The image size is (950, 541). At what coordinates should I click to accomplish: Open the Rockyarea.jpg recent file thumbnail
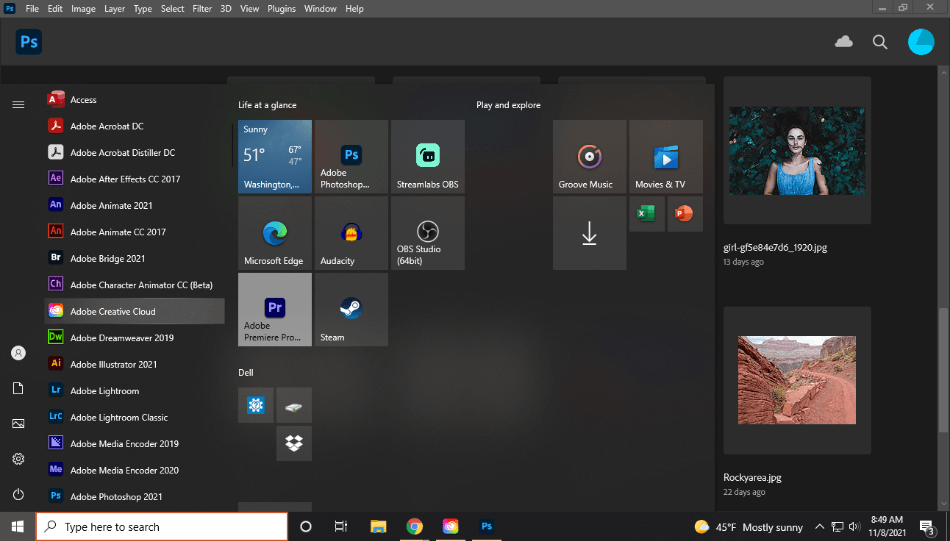click(x=797, y=380)
